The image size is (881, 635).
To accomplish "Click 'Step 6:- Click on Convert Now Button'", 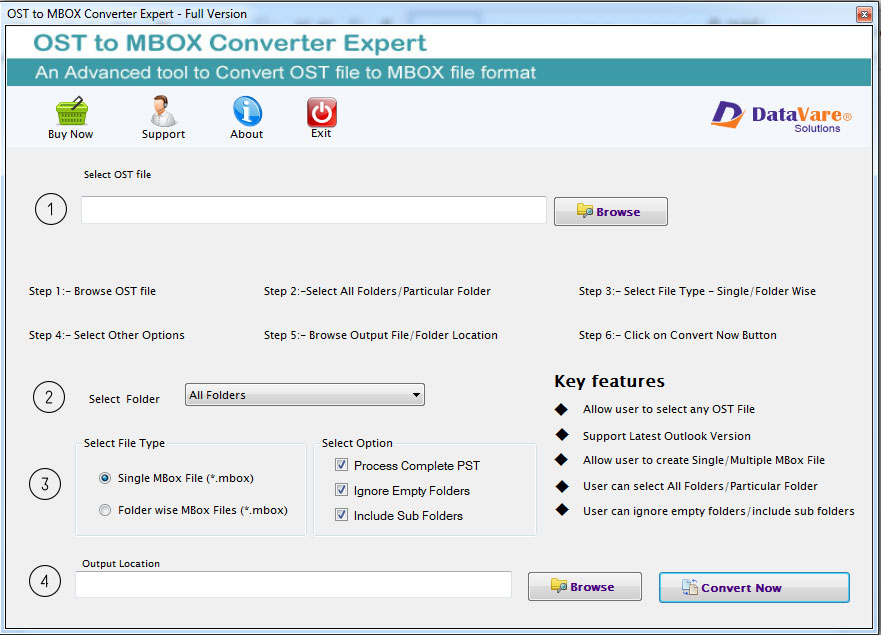I will (x=678, y=335).
